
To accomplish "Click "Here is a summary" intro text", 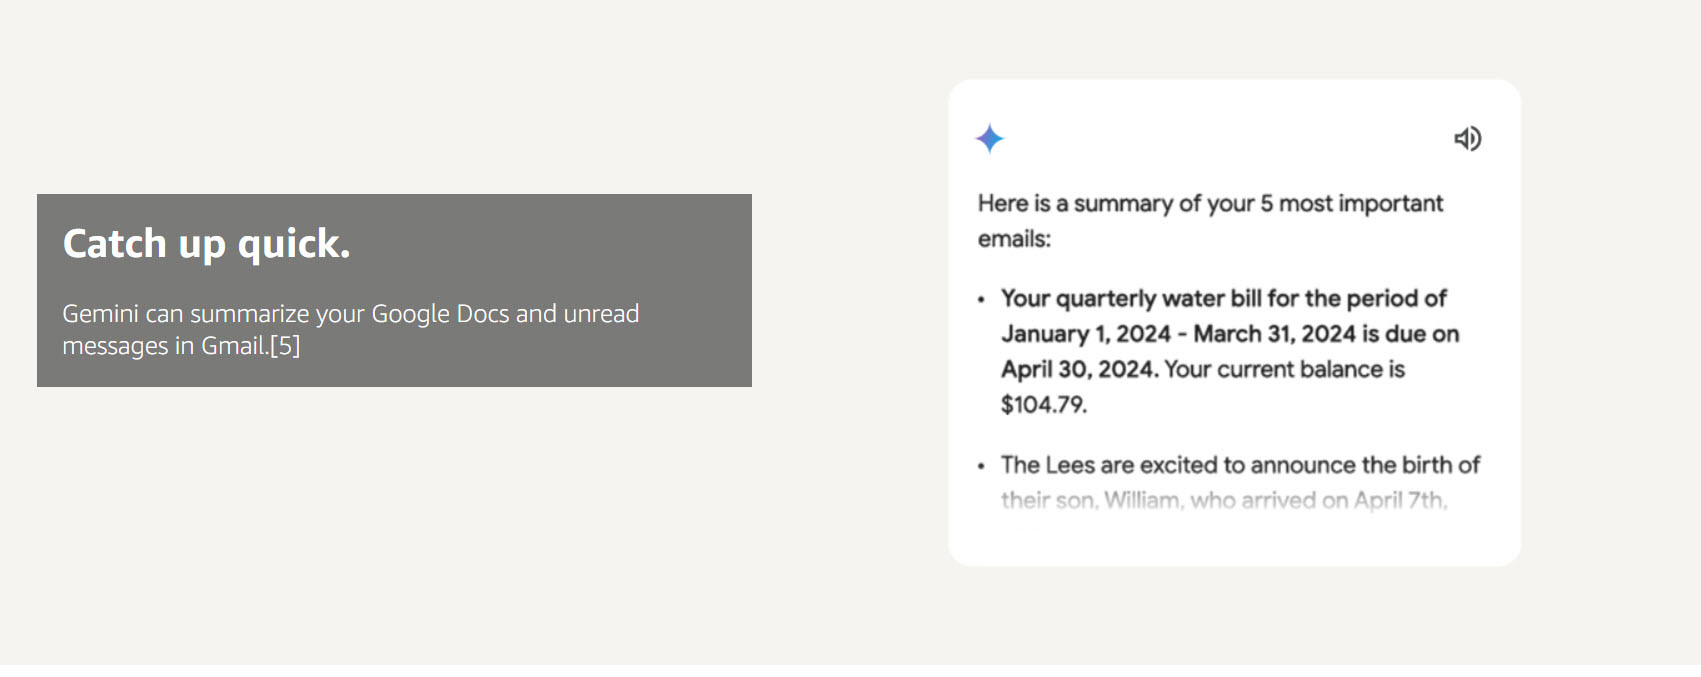I will point(1074,204).
